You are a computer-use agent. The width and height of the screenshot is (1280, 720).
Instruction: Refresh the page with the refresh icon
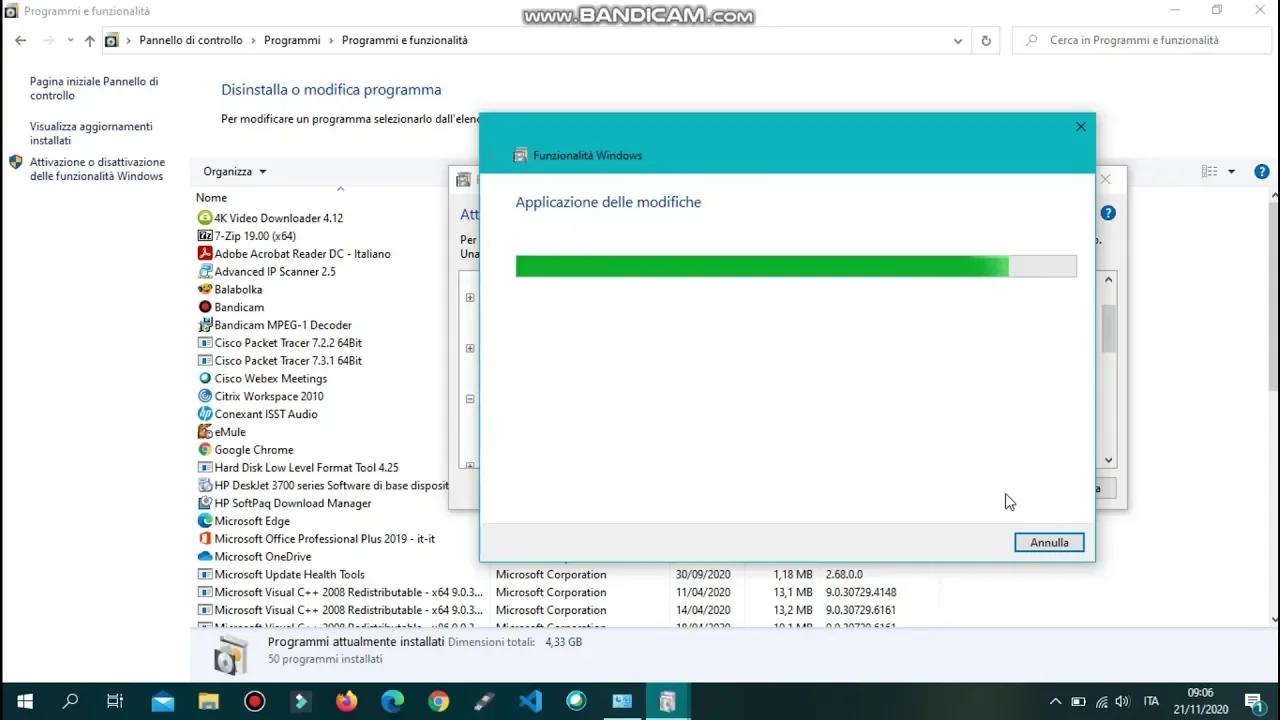[x=987, y=40]
